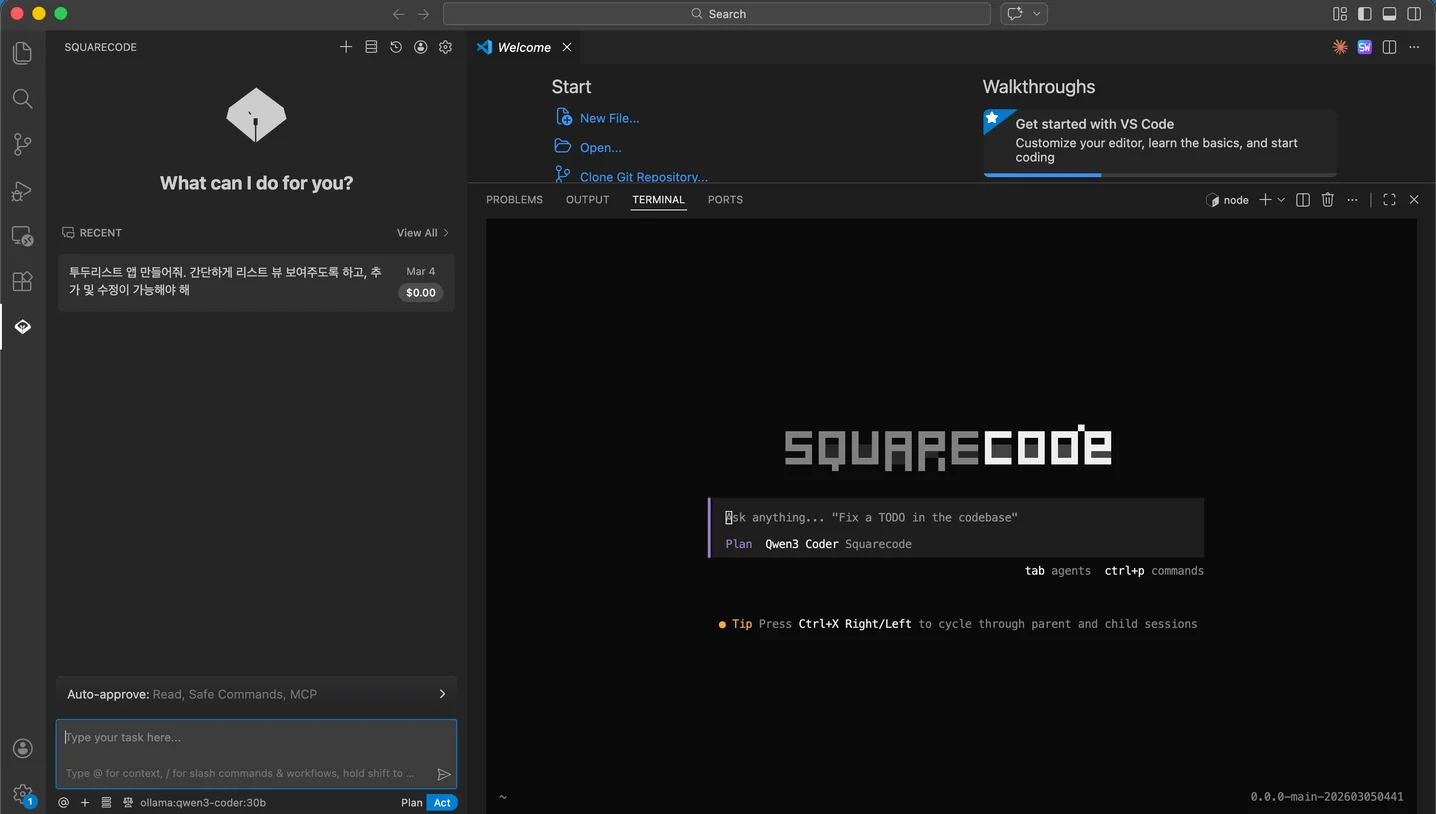Maximize the terminal panel size

1389,200
